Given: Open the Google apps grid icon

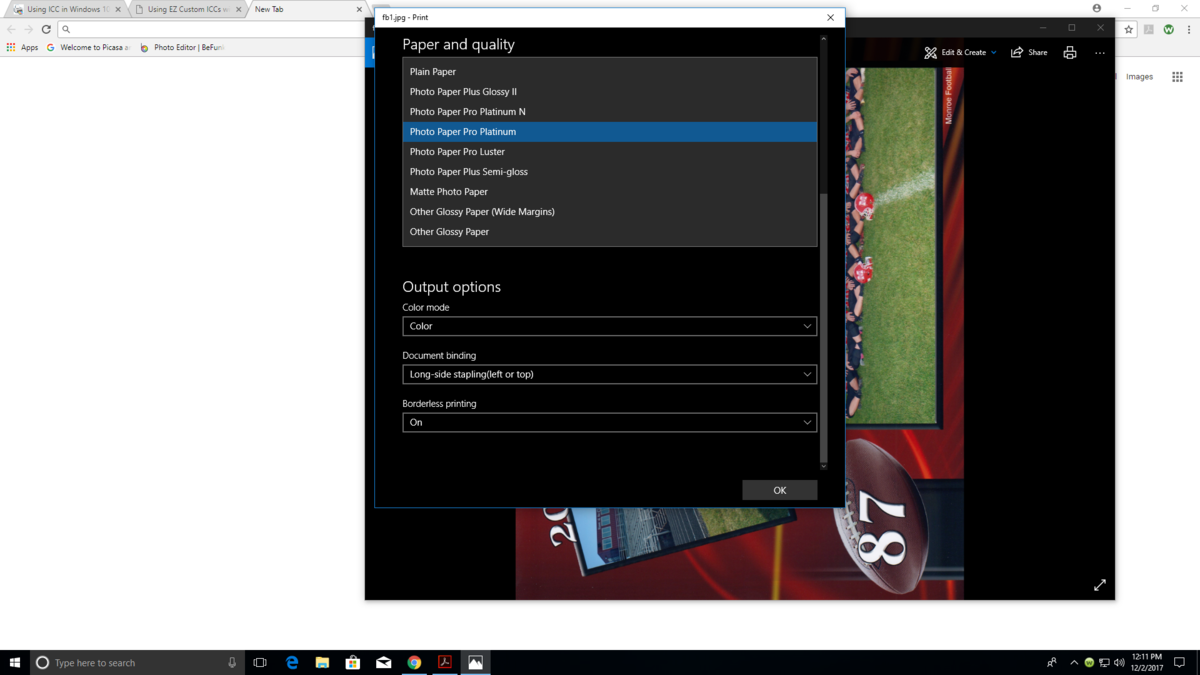Looking at the screenshot, I should [1177, 77].
